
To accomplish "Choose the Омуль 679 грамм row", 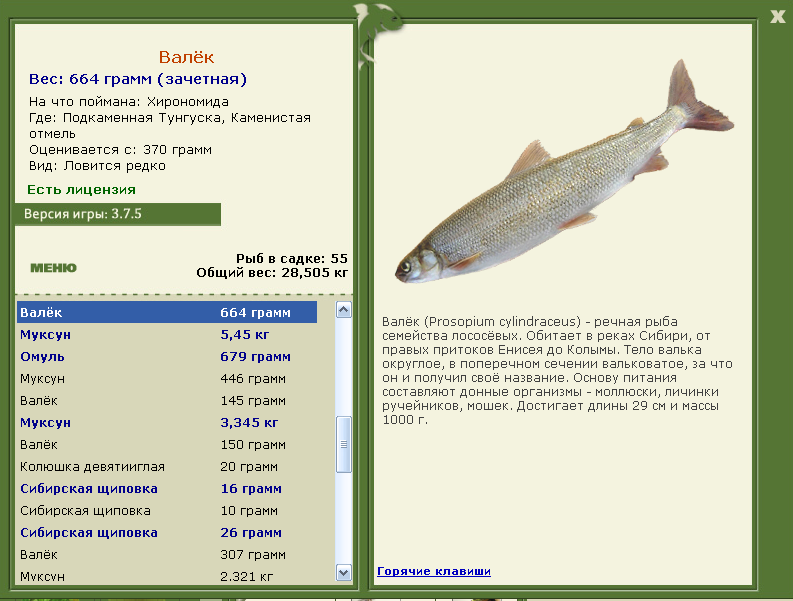I will [167, 357].
